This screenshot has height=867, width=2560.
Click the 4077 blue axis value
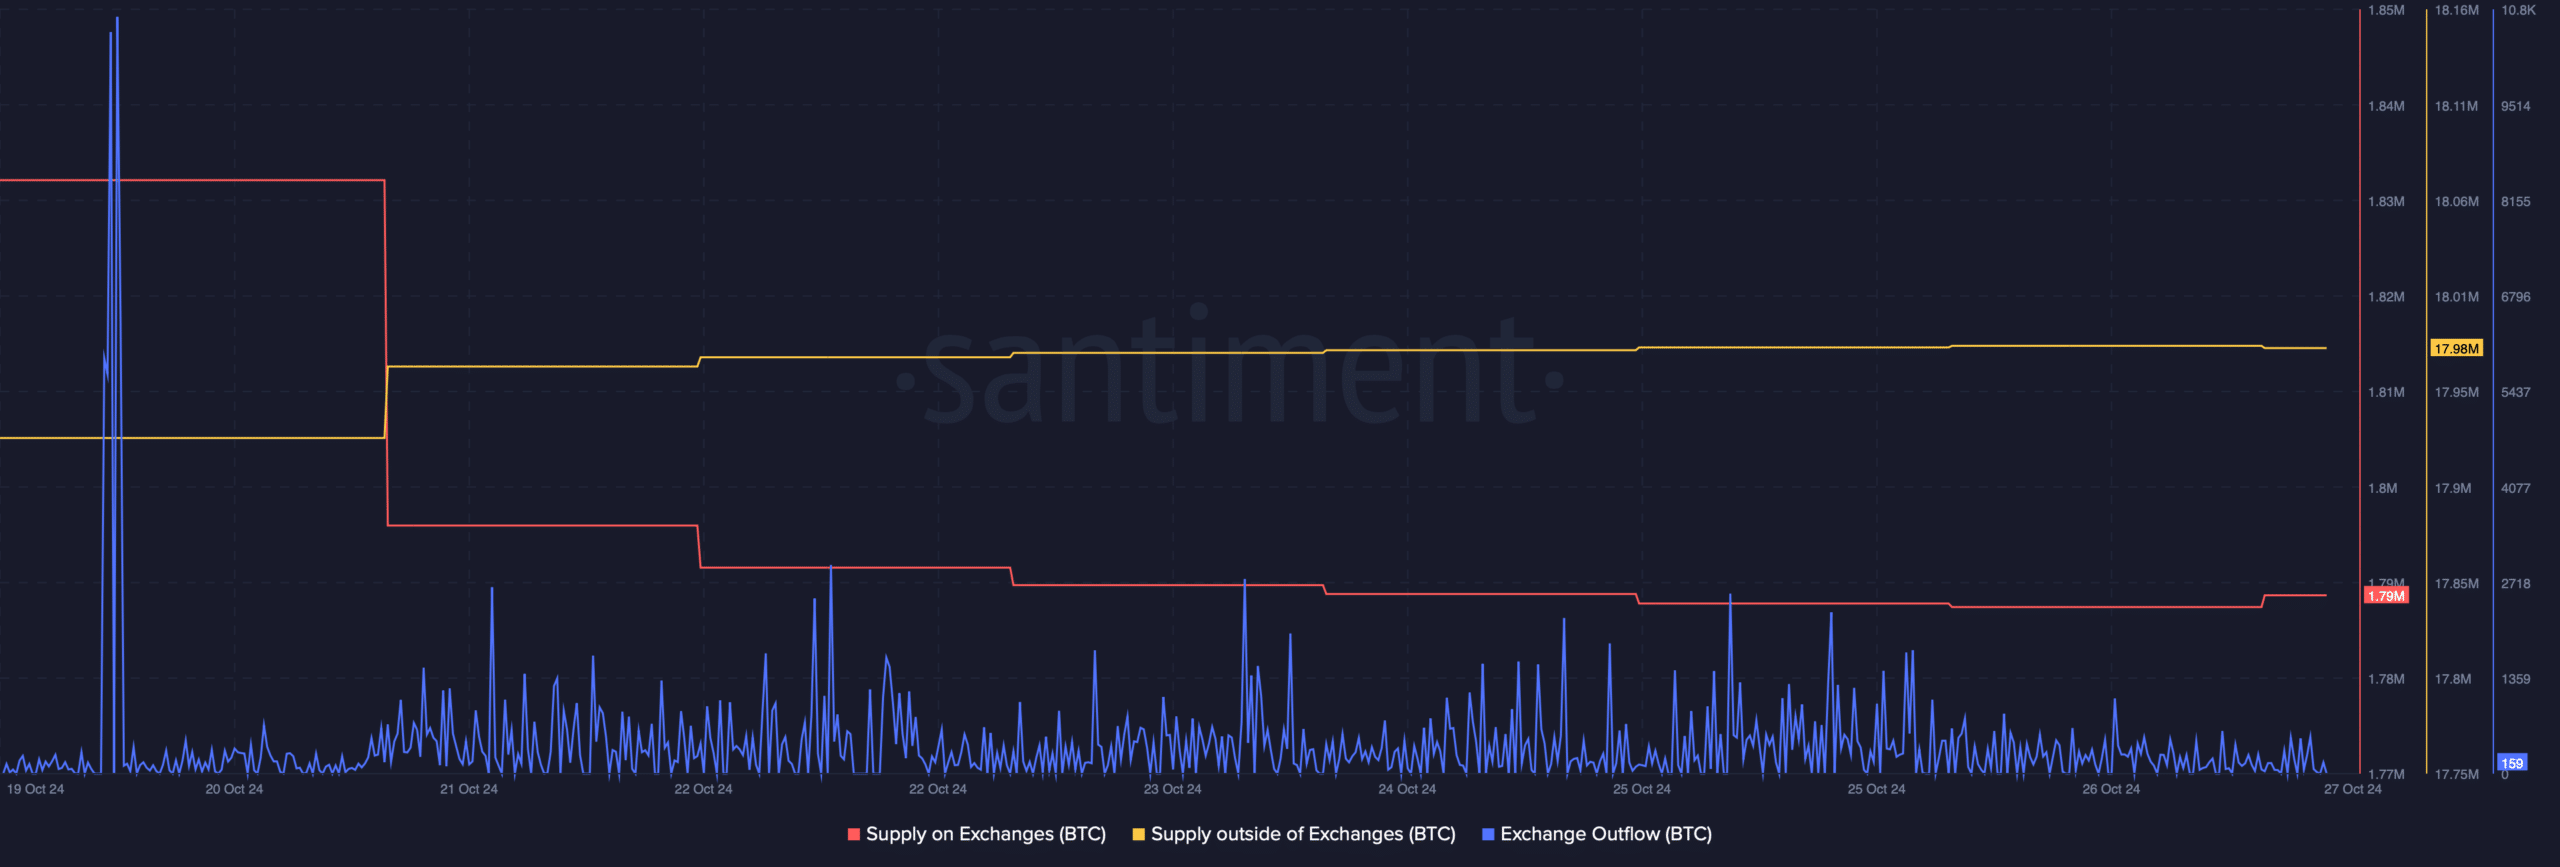click(x=2515, y=488)
